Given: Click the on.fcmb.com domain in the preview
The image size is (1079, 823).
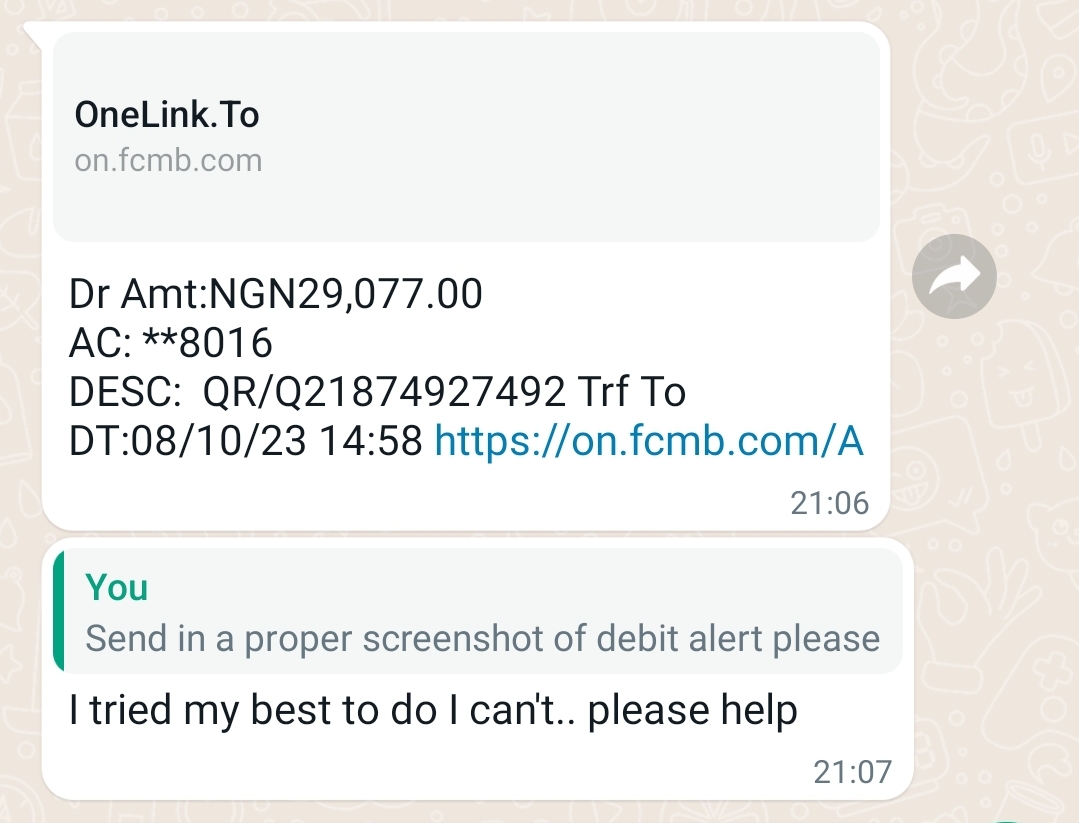Looking at the screenshot, I should click(168, 160).
